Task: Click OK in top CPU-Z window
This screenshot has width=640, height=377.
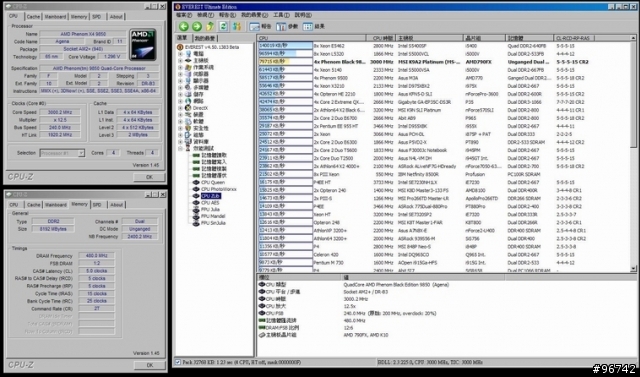Action: [149, 177]
